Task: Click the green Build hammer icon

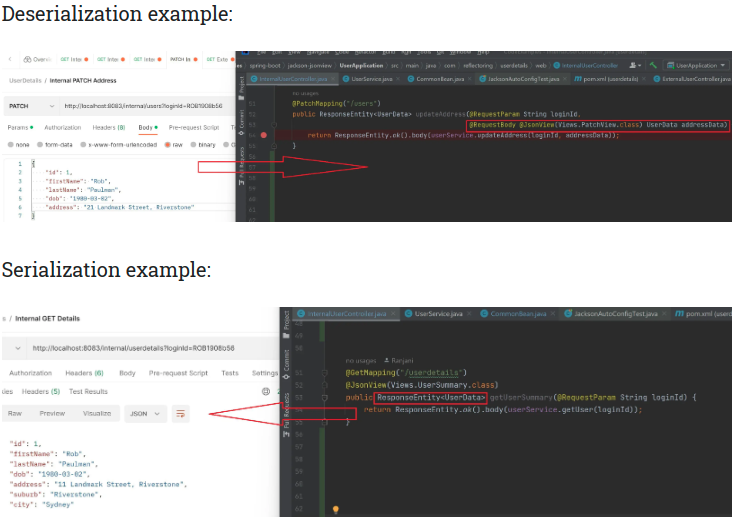Action: tap(653, 65)
